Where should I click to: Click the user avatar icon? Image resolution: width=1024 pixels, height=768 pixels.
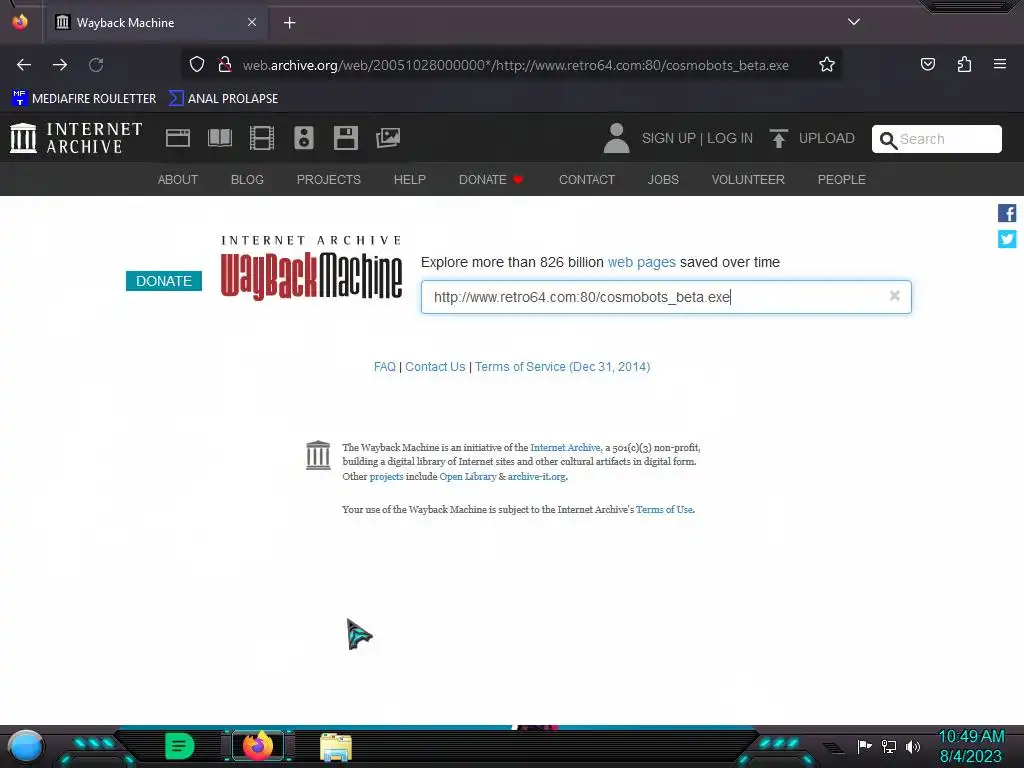coord(616,138)
